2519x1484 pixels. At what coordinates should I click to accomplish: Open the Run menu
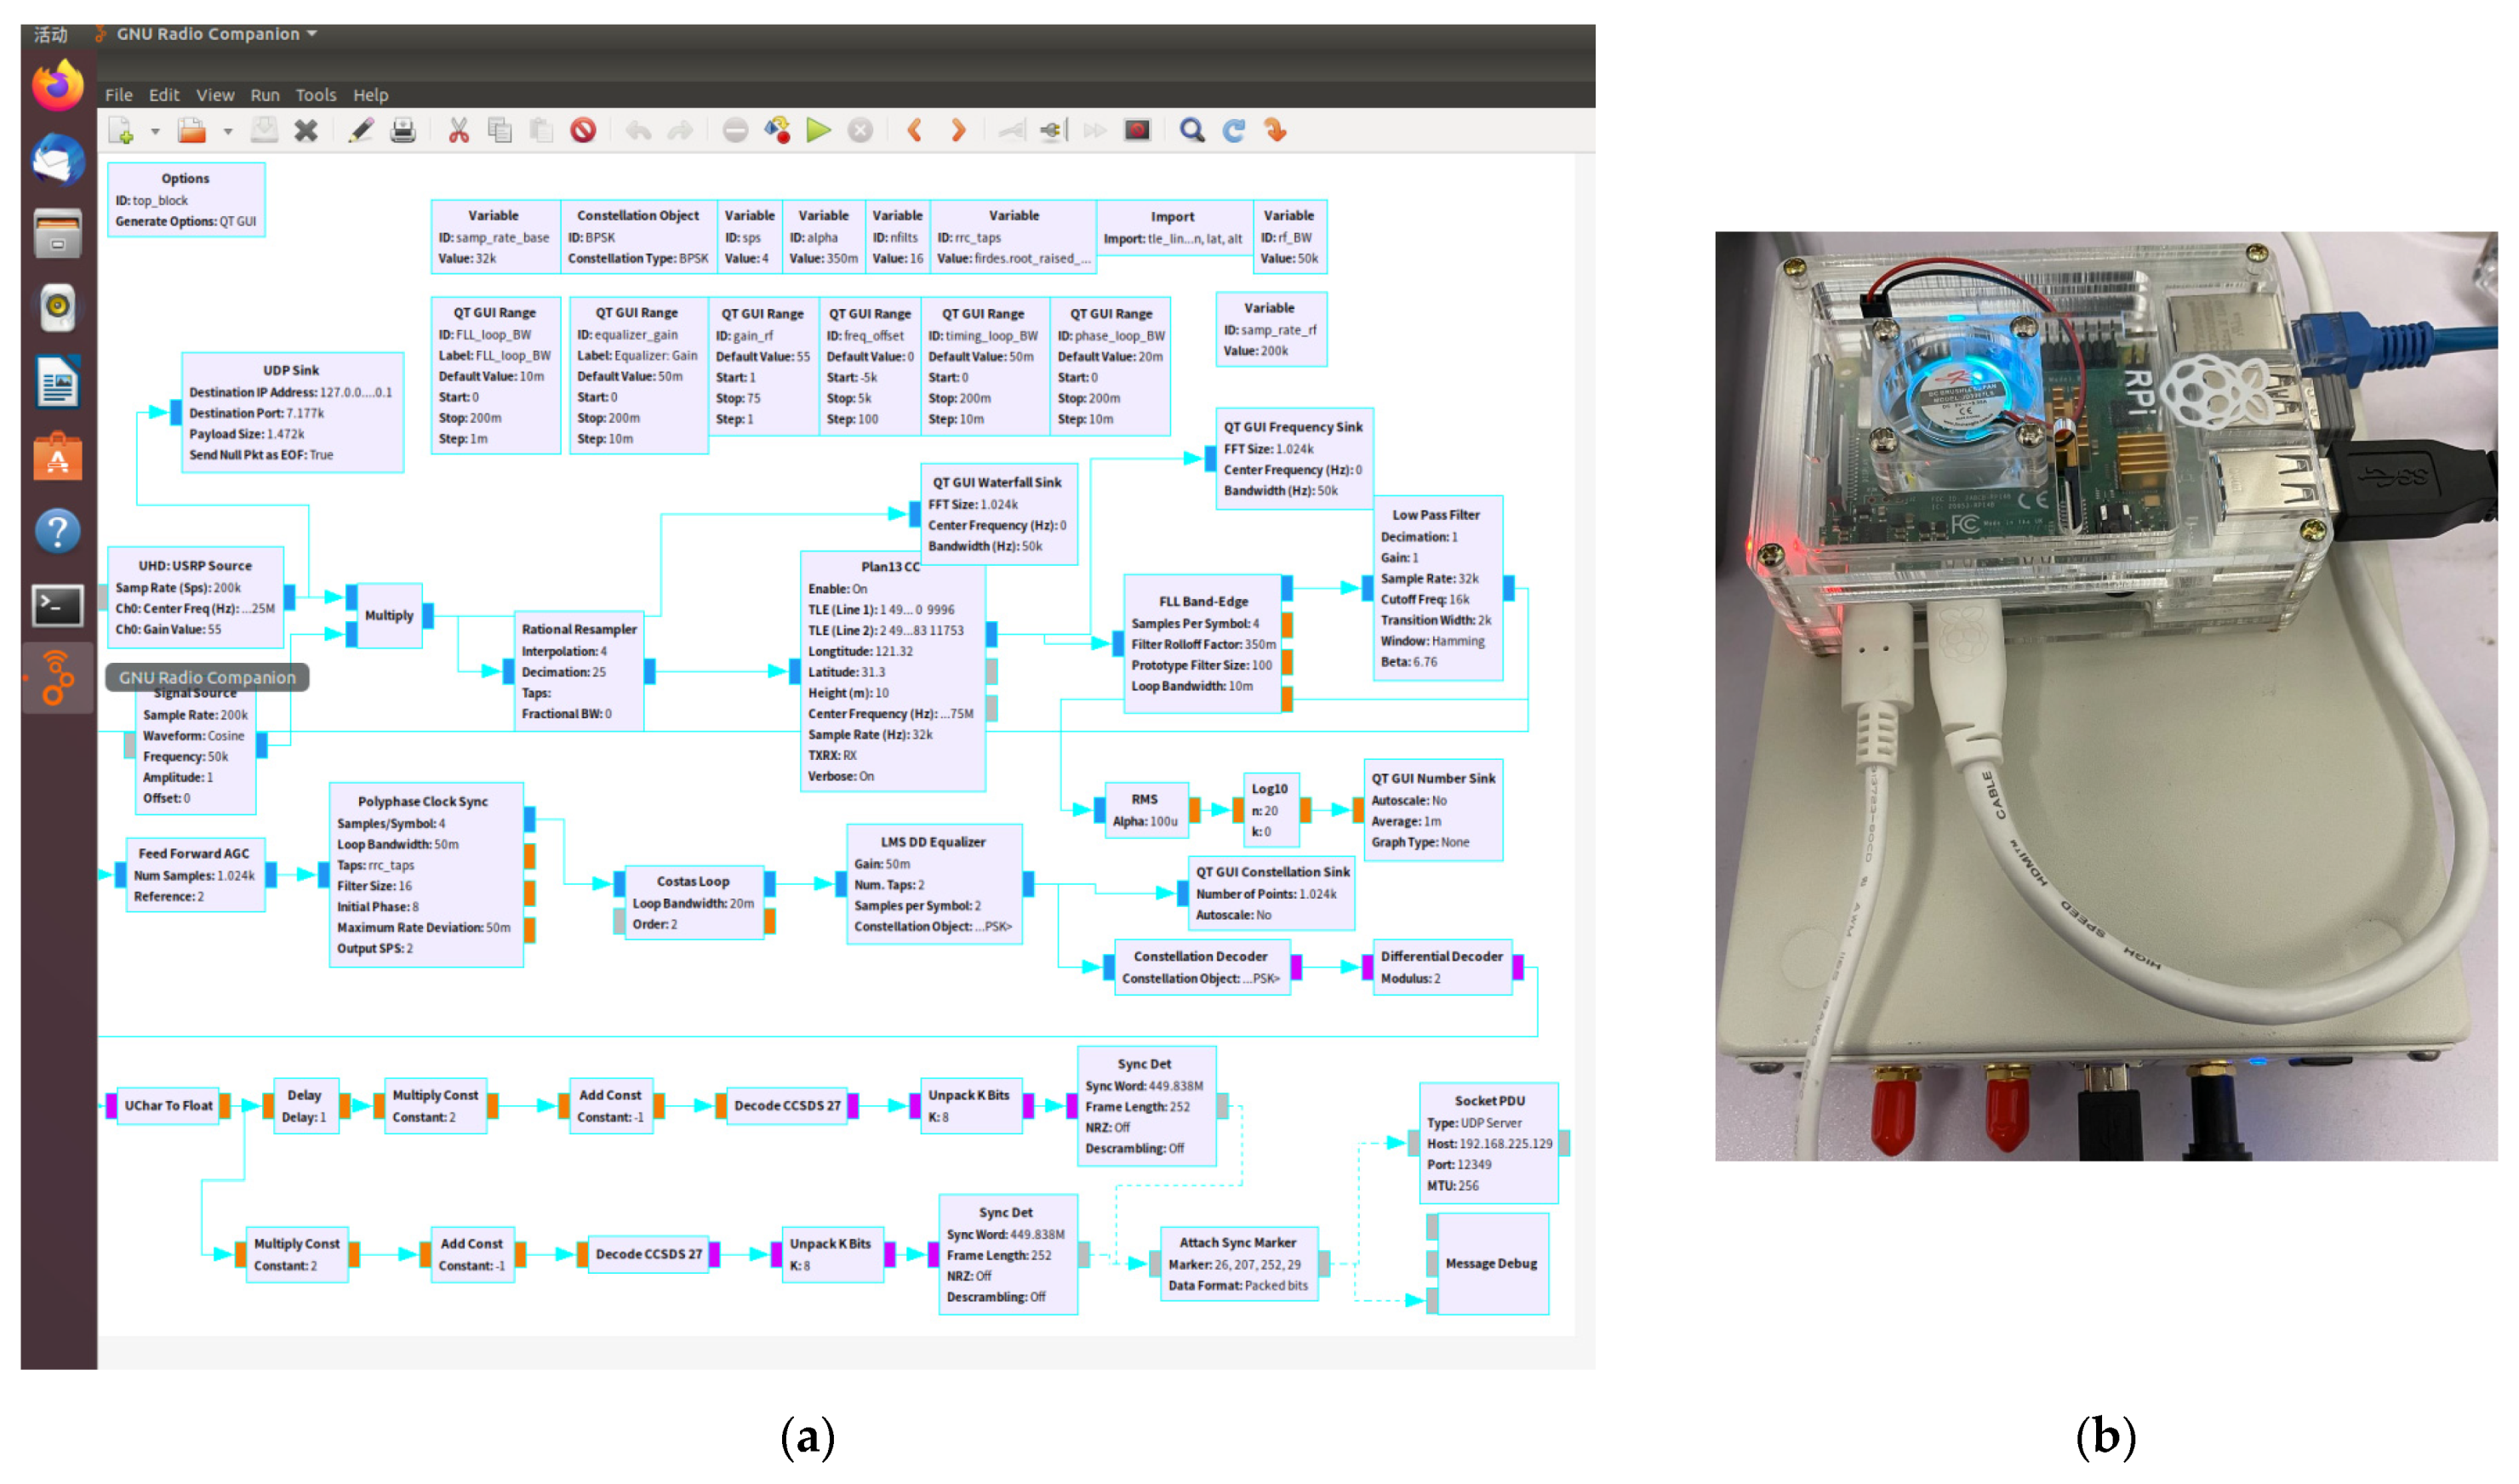pos(265,95)
